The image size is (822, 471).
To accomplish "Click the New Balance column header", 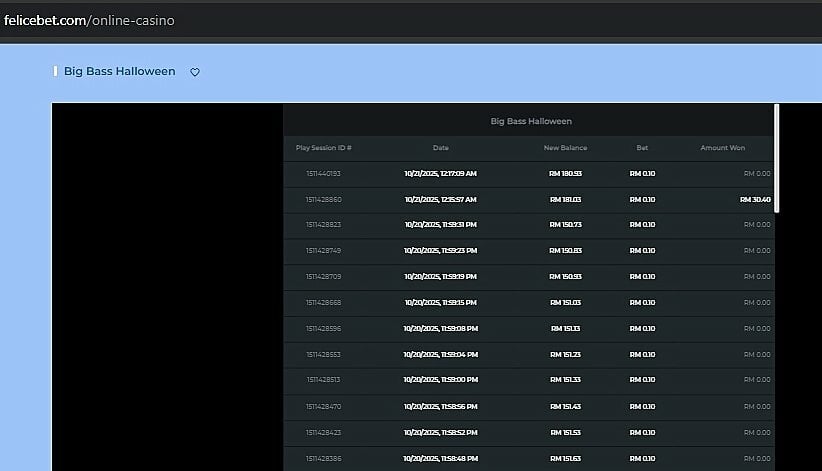I will pyautogui.click(x=565, y=148).
